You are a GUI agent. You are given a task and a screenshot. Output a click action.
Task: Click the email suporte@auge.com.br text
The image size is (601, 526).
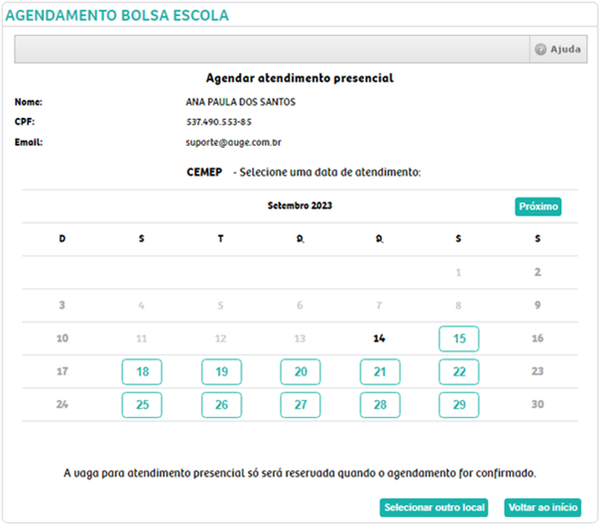(x=233, y=143)
